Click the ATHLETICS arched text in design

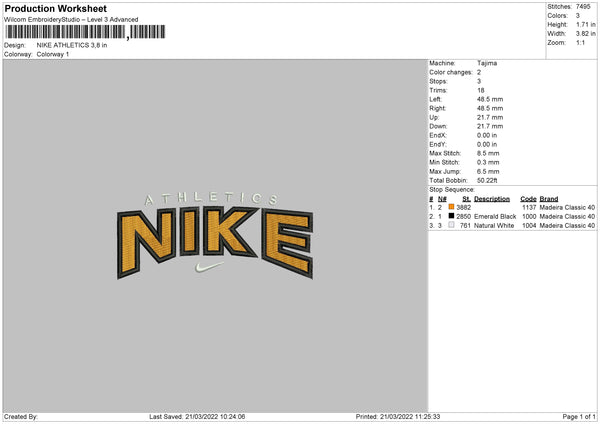(212, 199)
